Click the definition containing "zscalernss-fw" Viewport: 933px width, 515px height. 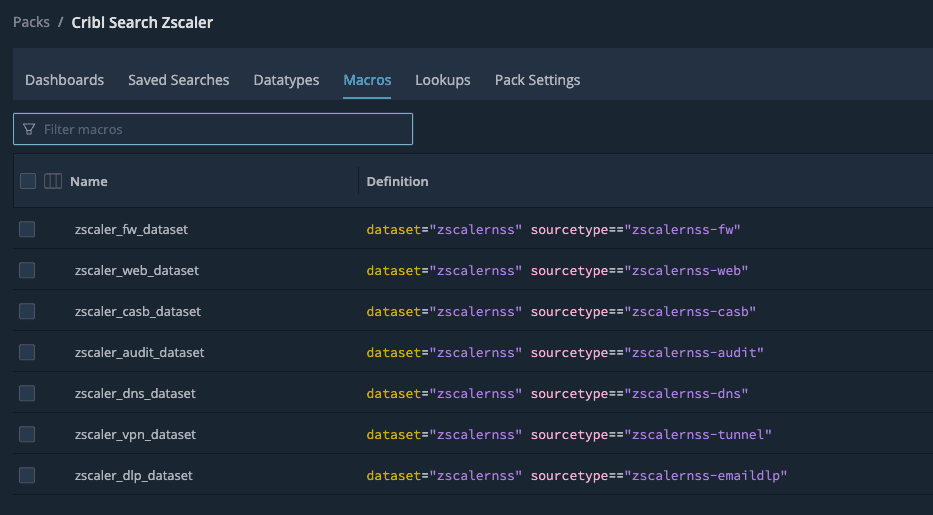[553, 230]
